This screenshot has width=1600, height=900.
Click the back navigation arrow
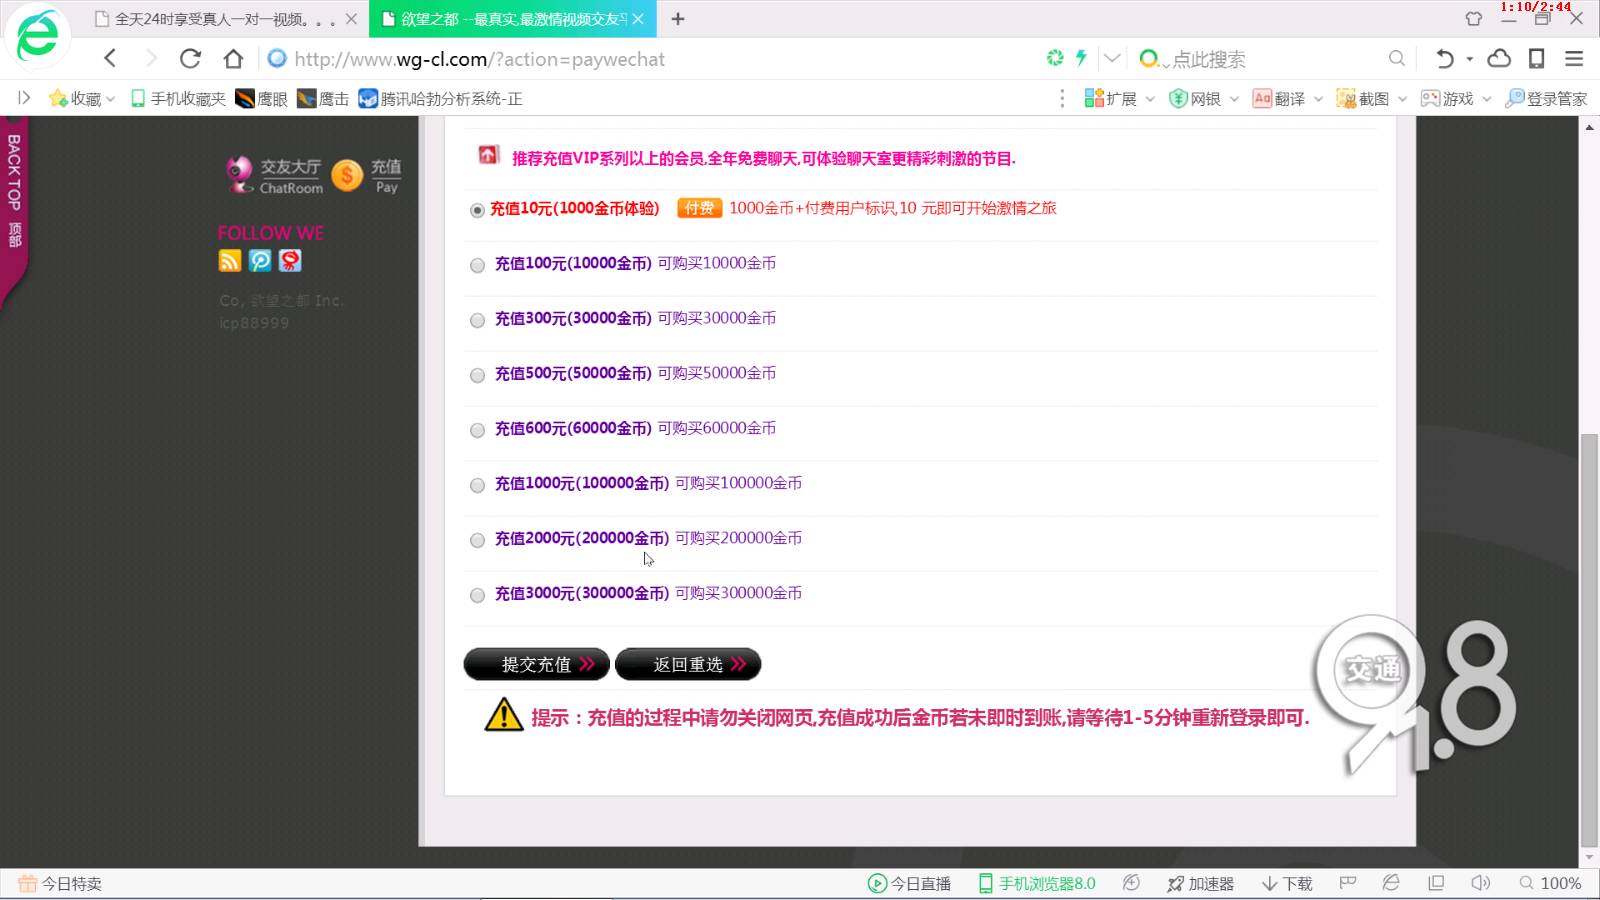tap(110, 59)
